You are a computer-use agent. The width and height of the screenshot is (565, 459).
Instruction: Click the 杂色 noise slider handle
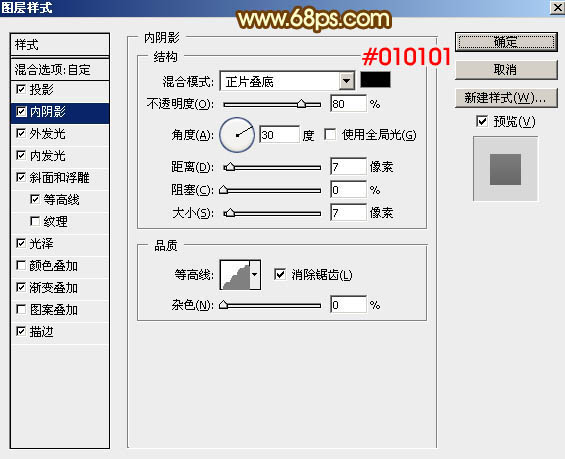pos(223,305)
